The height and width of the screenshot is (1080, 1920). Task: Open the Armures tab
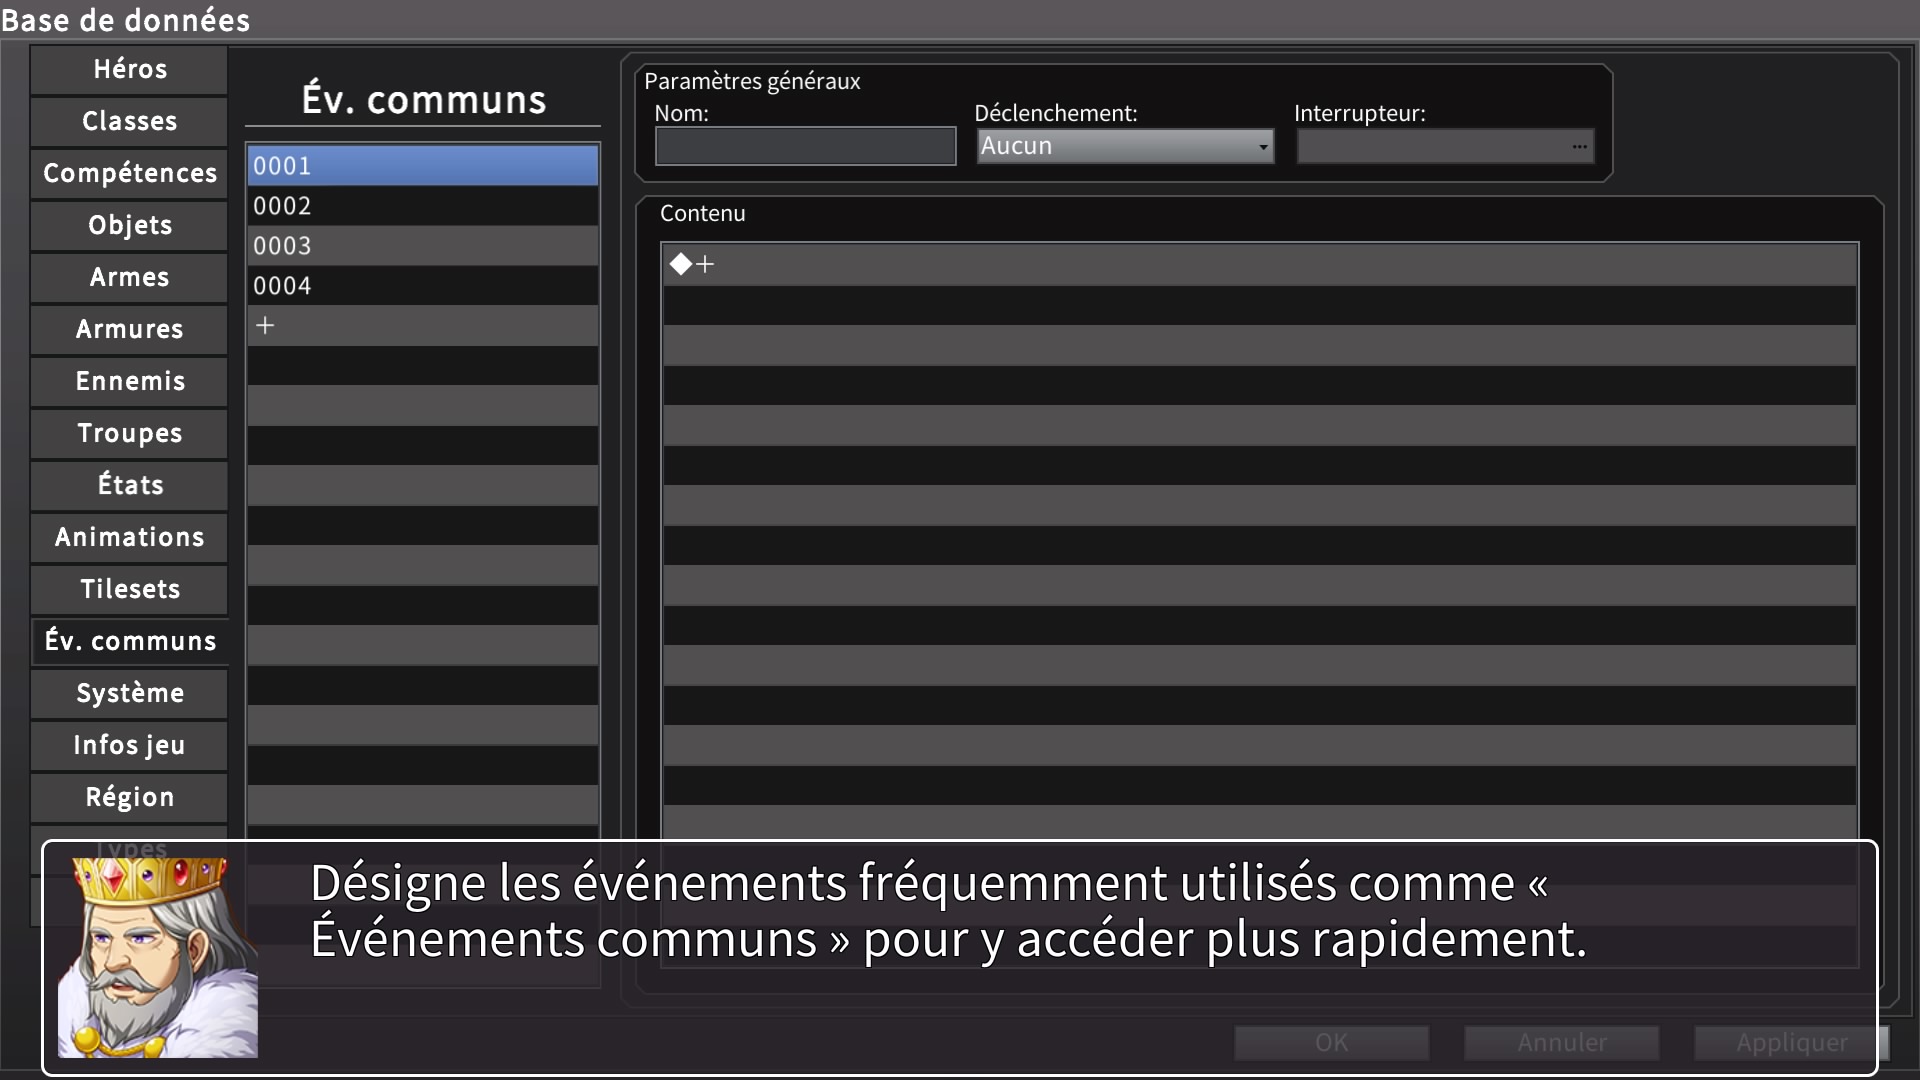point(129,329)
